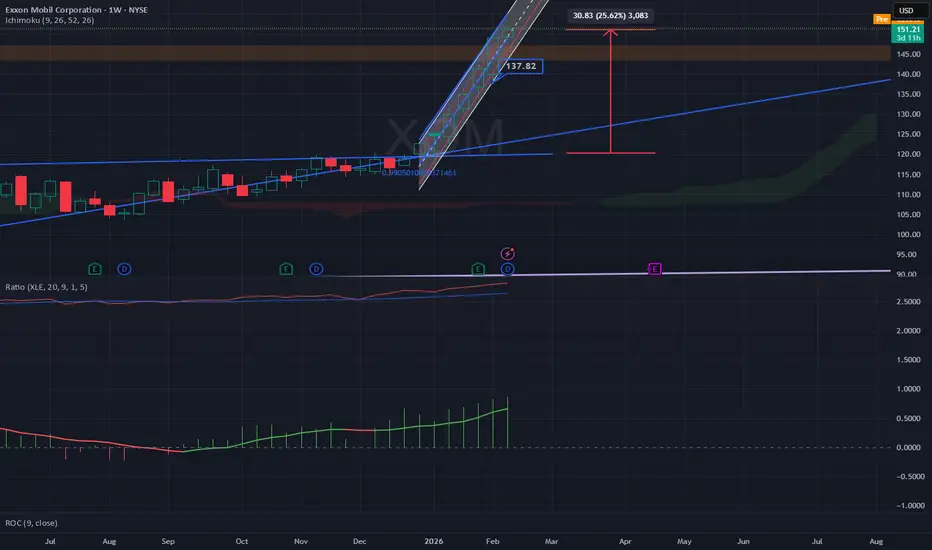This screenshot has width=932, height=550.
Task: Click the purple upcoming earnings E marker
Action: [654, 269]
